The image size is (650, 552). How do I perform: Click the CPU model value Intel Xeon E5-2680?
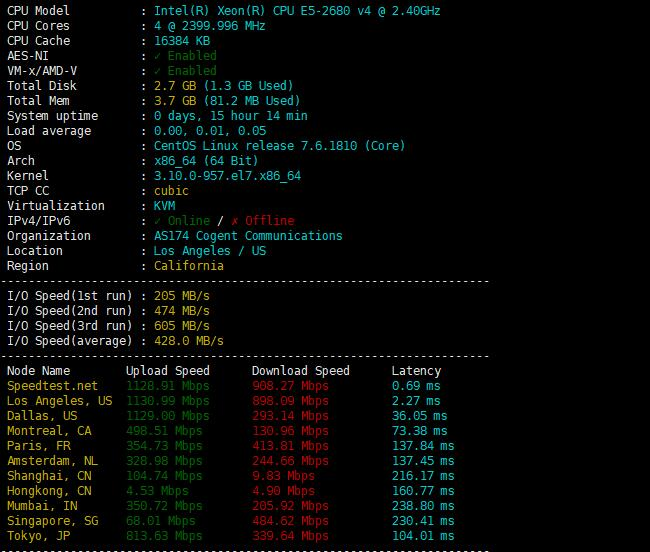pyautogui.click(x=297, y=11)
